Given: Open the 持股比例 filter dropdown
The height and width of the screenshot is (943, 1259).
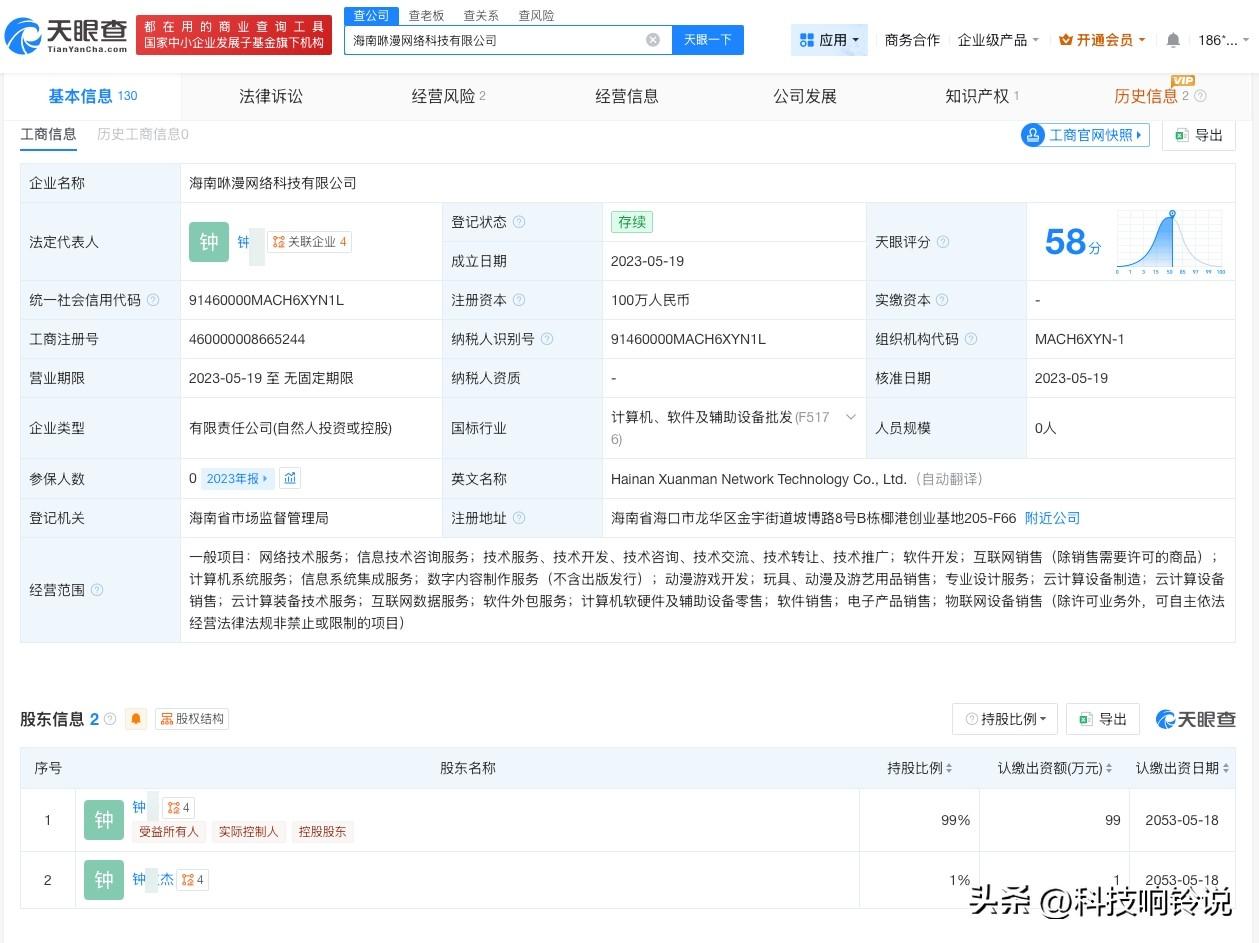Looking at the screenshot, I should (1005, 719).
